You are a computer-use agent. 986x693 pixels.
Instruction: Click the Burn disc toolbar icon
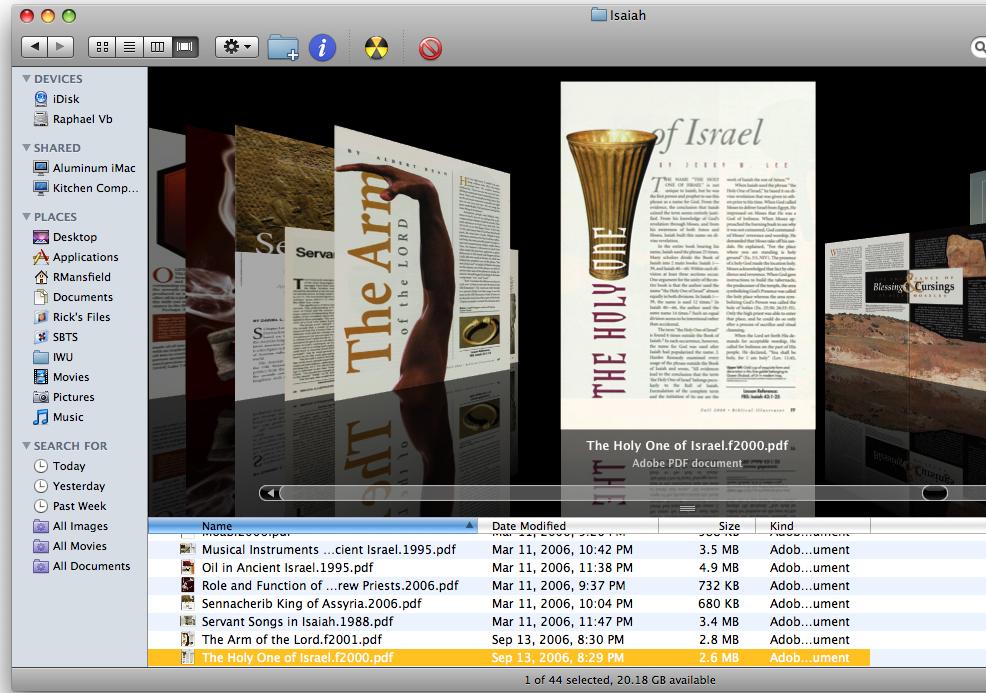376,47
